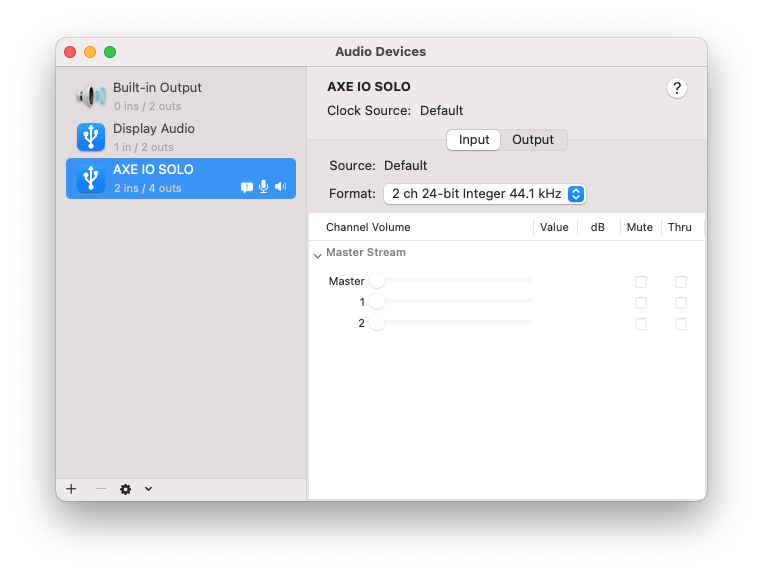Image resolution: width=763 pixels, height=575 pixels.
Task: Switch to the Output tab
Action: pos(533,140)
